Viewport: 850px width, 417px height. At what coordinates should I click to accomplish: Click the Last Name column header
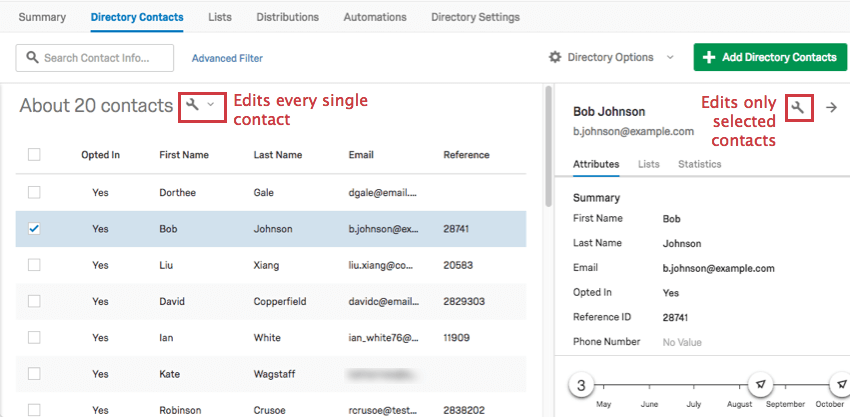click(x=278, y=155)
